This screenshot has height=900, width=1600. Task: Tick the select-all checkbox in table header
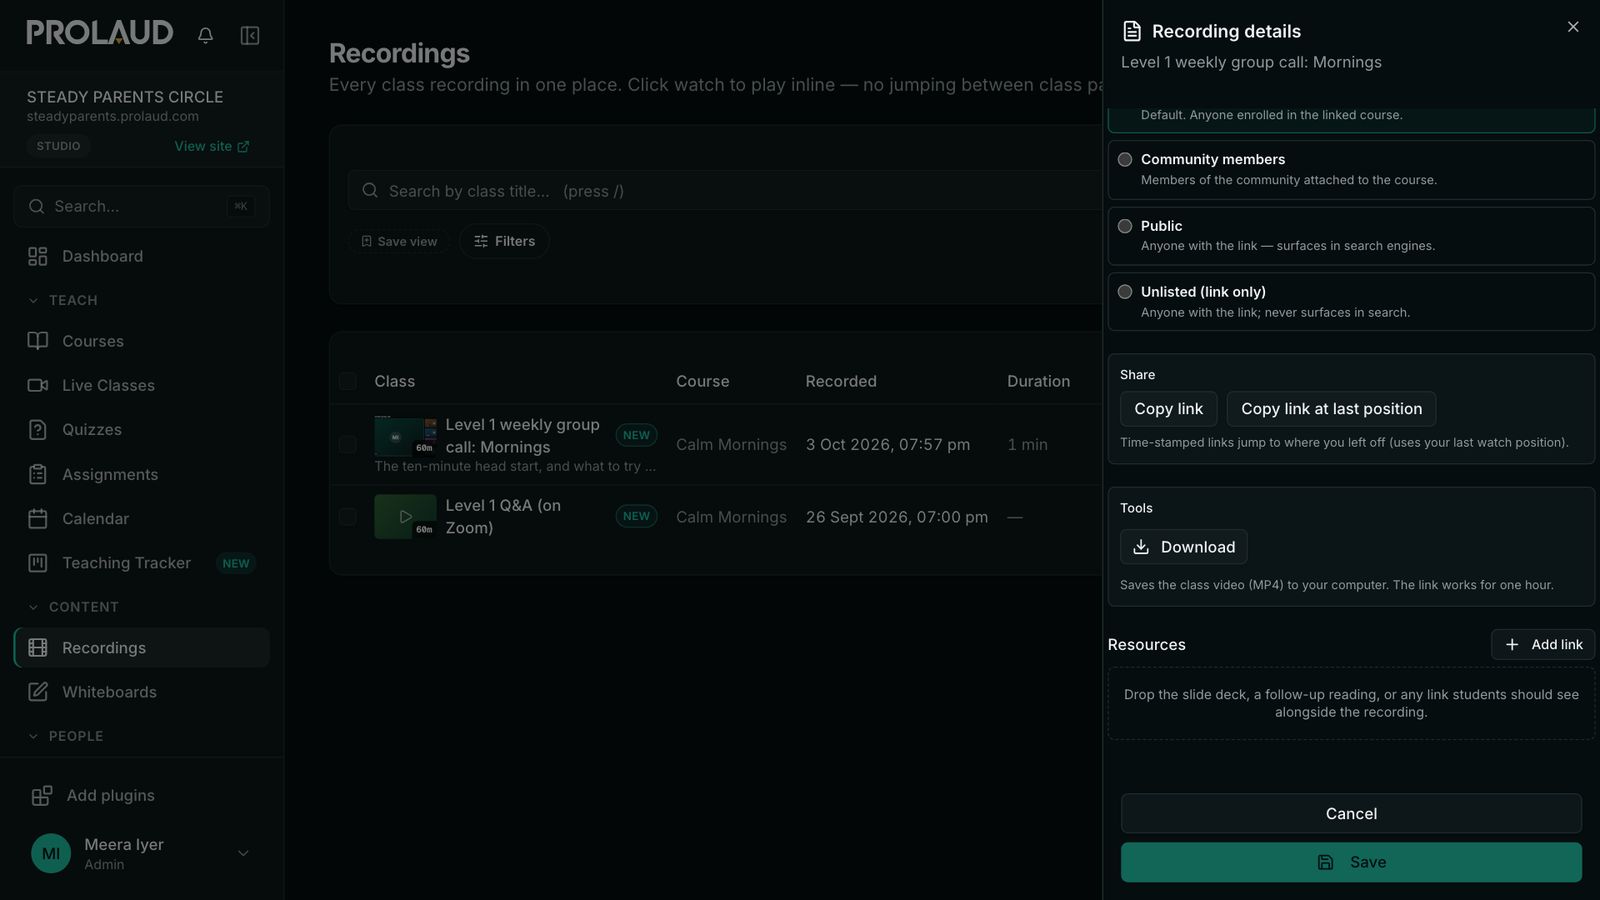pyautogui.click(x=348, y=381)
